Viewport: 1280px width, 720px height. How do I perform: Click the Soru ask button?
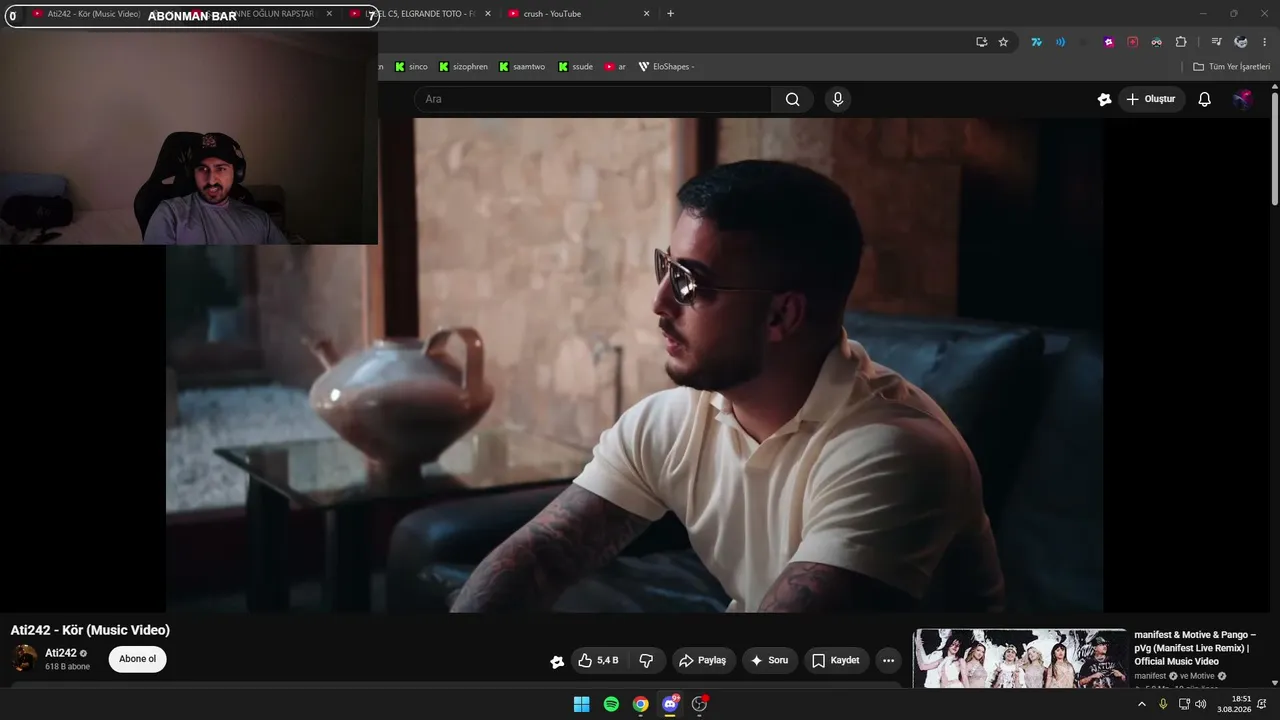[770, 660]
